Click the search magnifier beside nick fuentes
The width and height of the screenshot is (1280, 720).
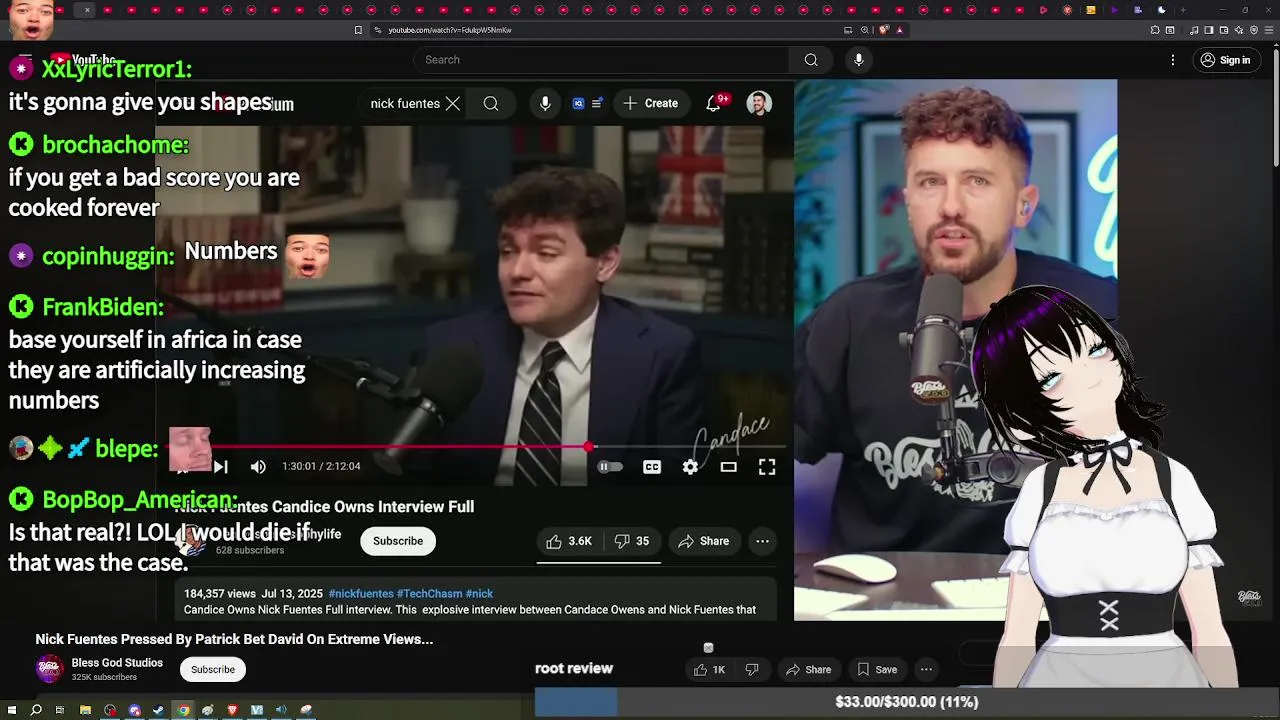[x=491, y=103]
